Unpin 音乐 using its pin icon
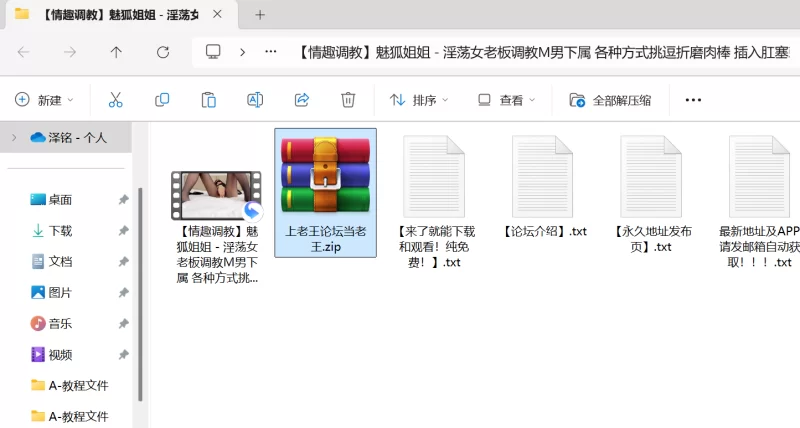The height and width of the screenshot is (428, 800). 123,323
